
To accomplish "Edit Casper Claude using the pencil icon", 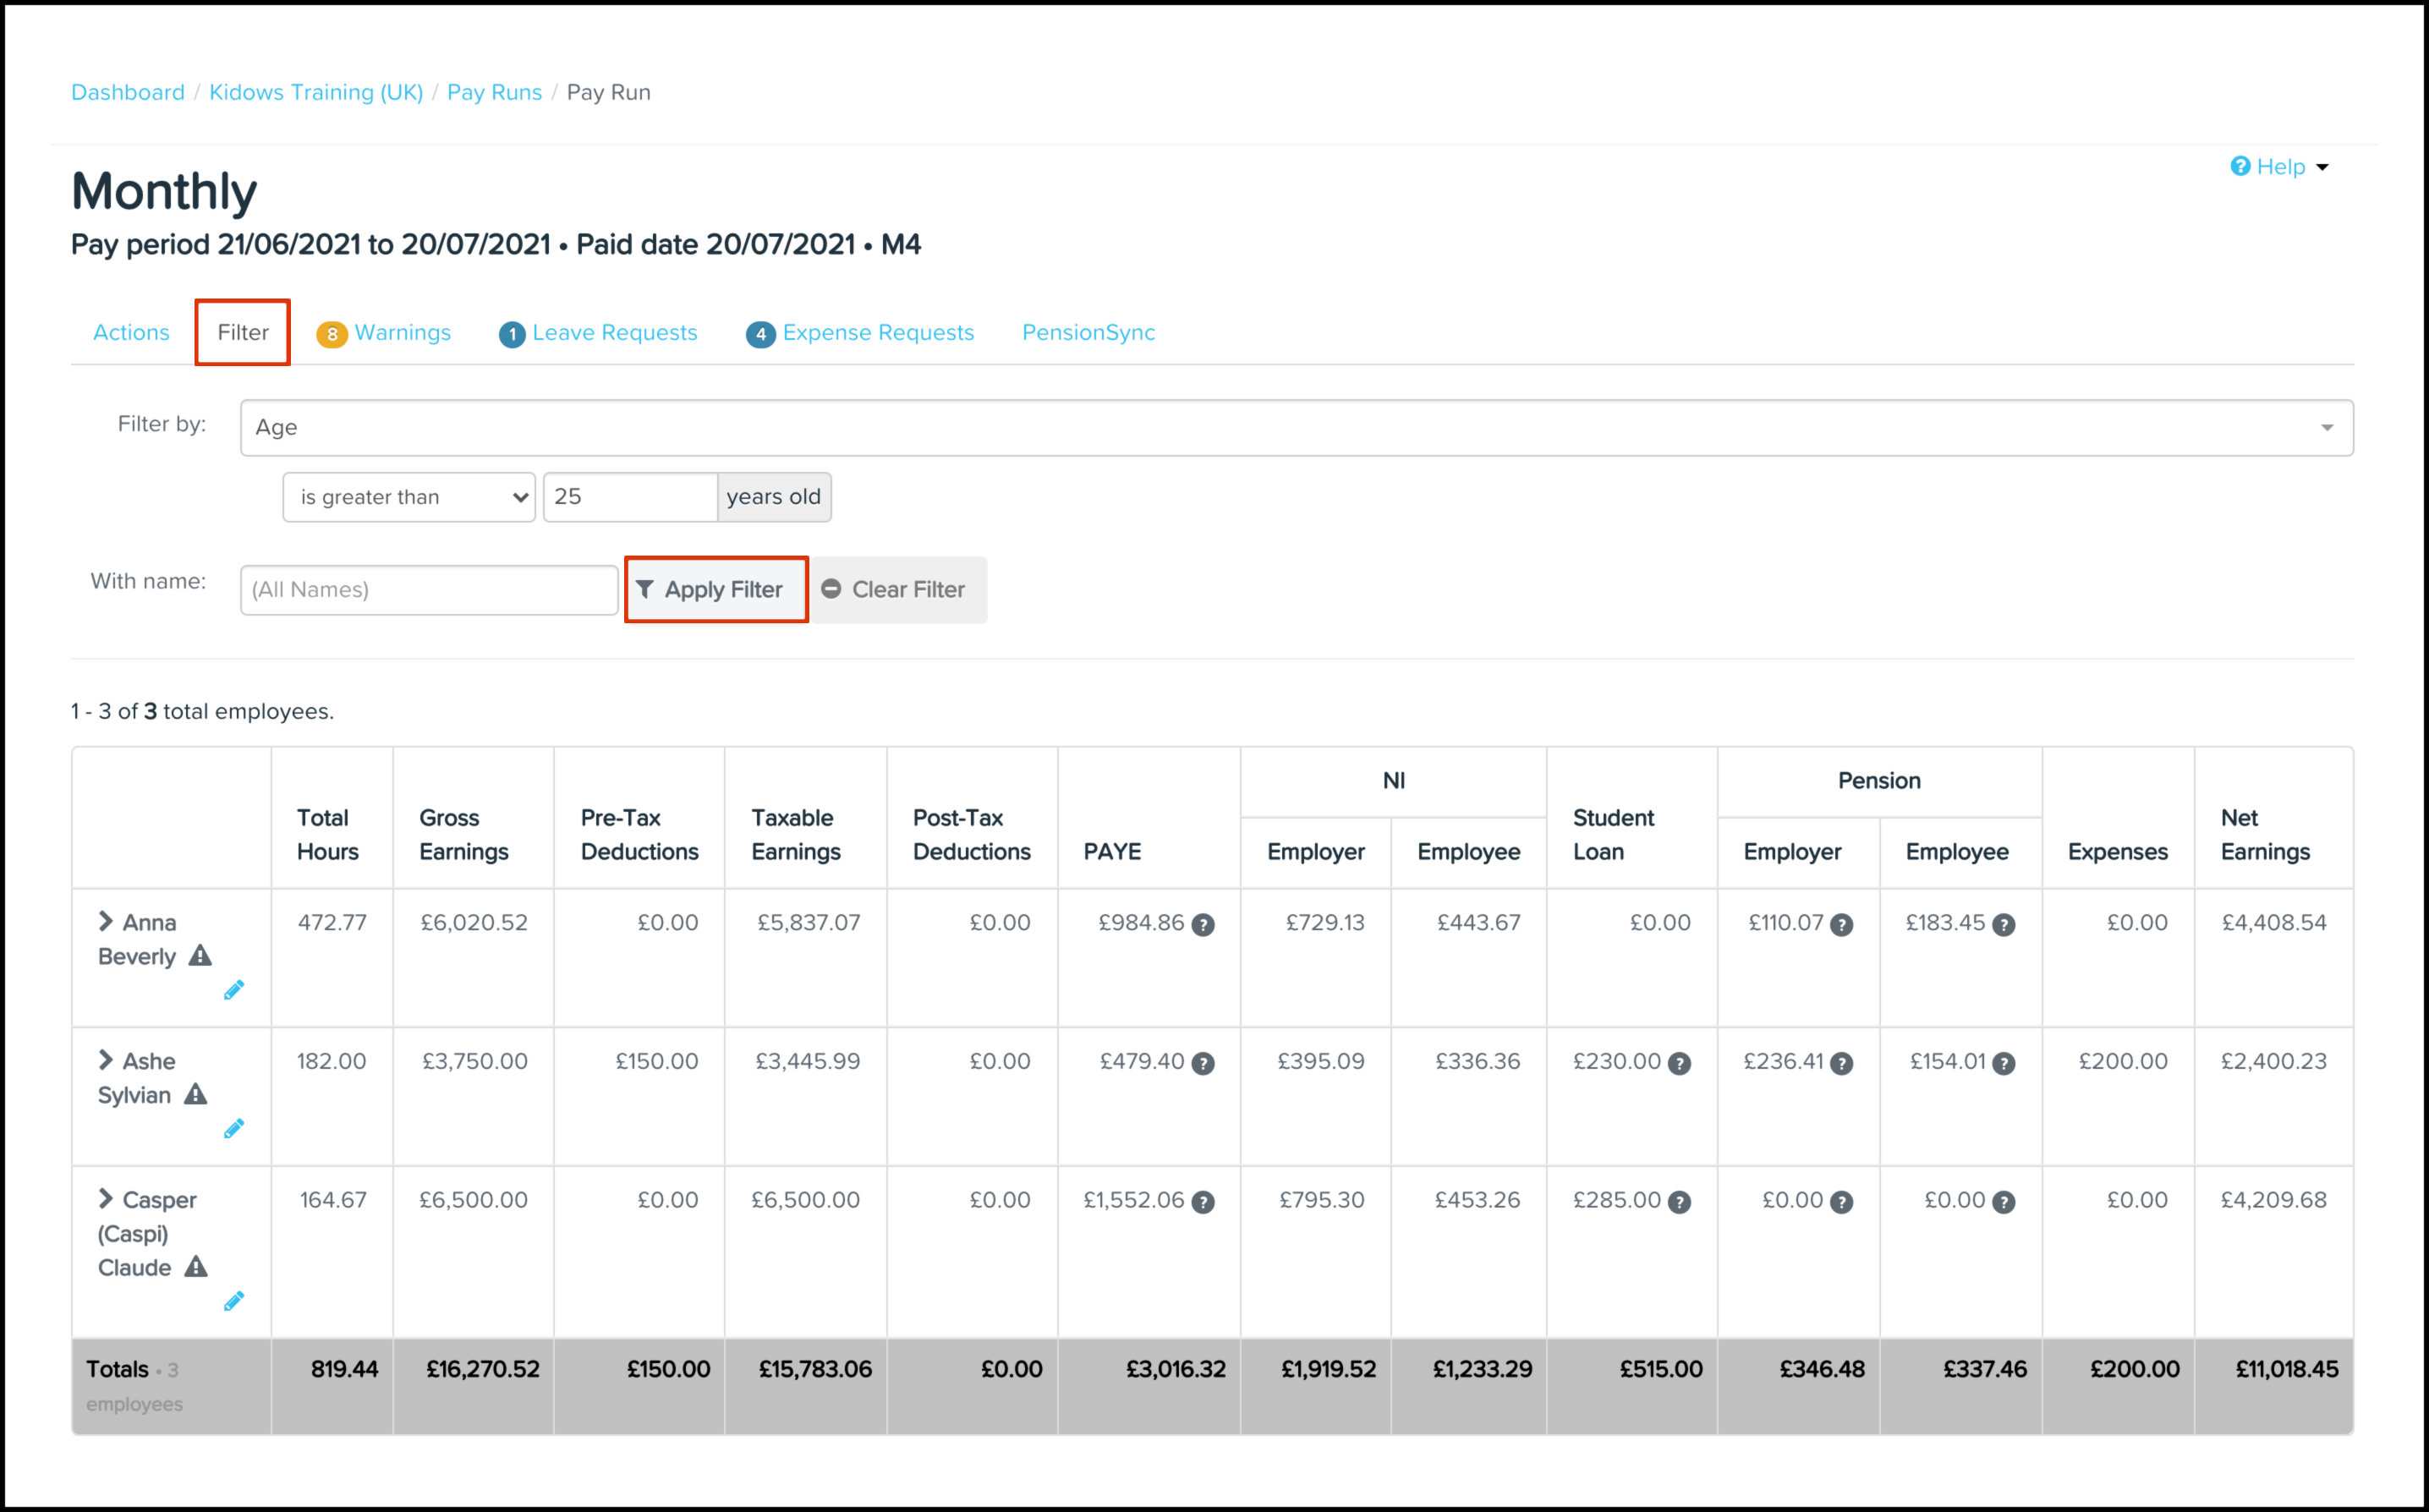I will 234,1301.
